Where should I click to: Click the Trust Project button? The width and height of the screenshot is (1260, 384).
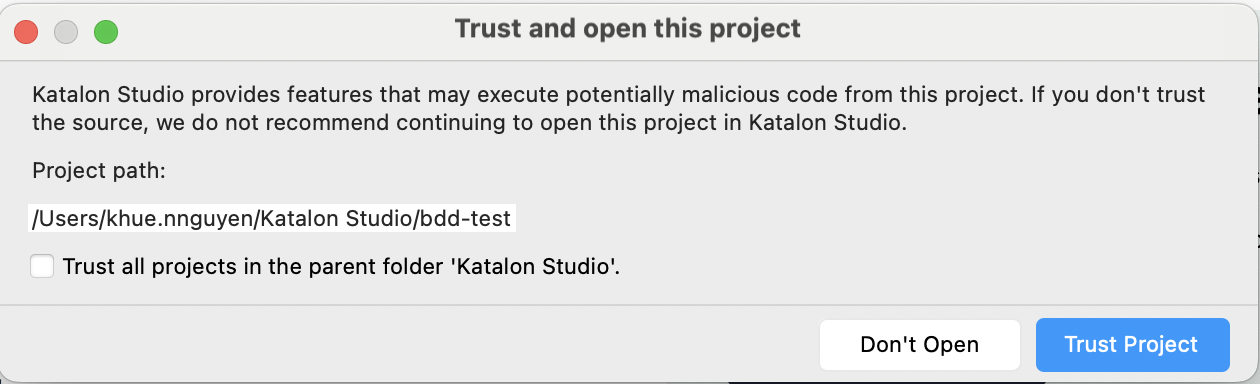[x=1132, y=344]
